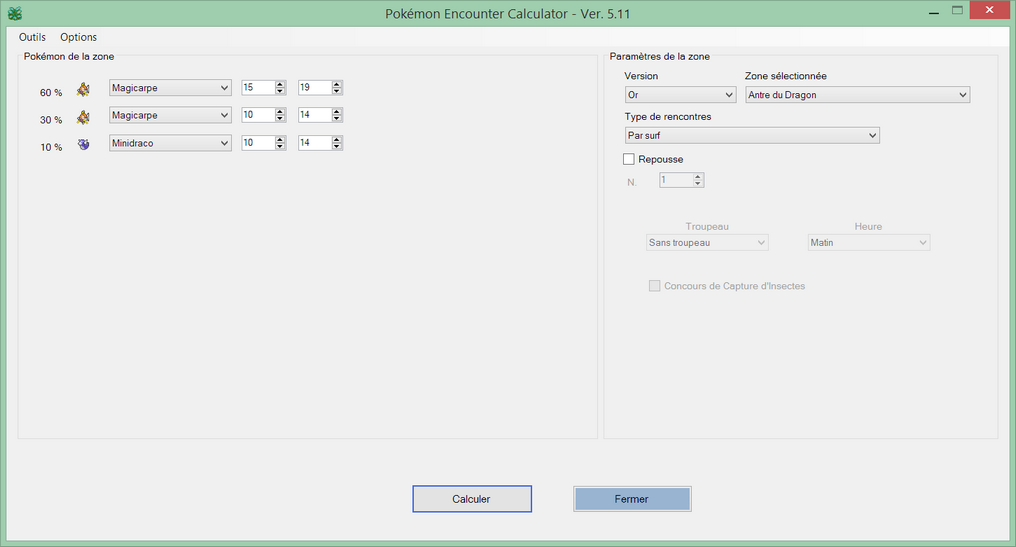
Task: Open the Version dropdown showing Or
Action: tap(680, 95)
